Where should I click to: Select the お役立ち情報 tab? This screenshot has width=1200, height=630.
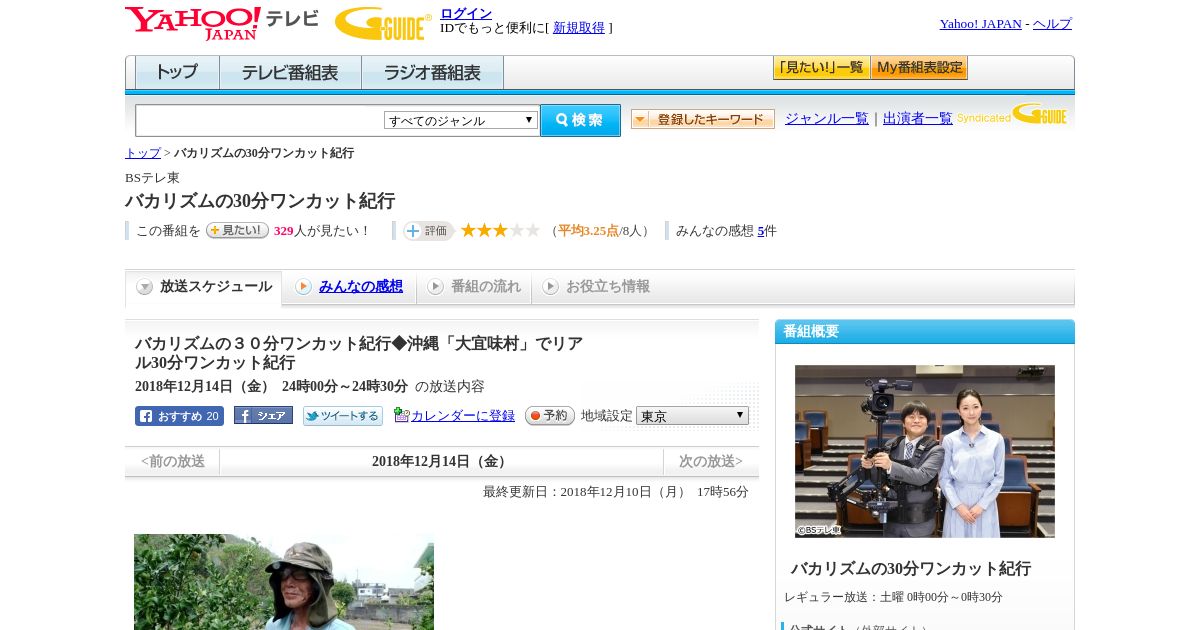[596, 287]
